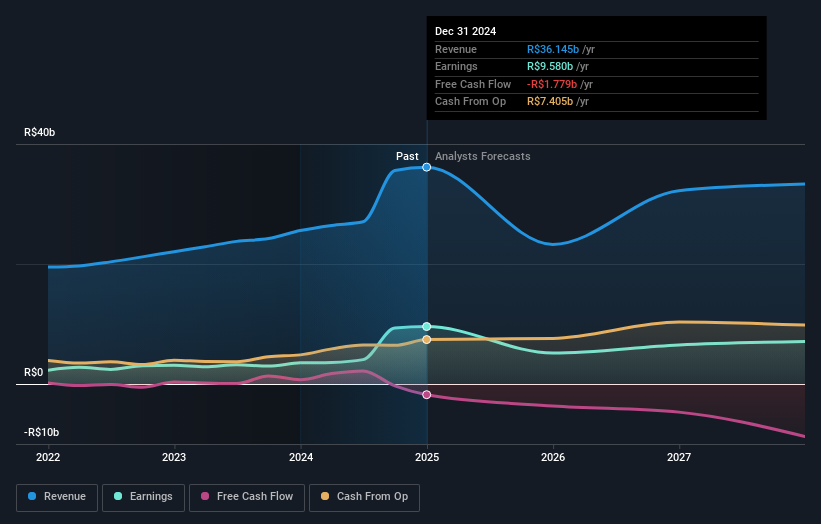Toggle the Free Cash Flow legend series

click(x=247, y=497)
